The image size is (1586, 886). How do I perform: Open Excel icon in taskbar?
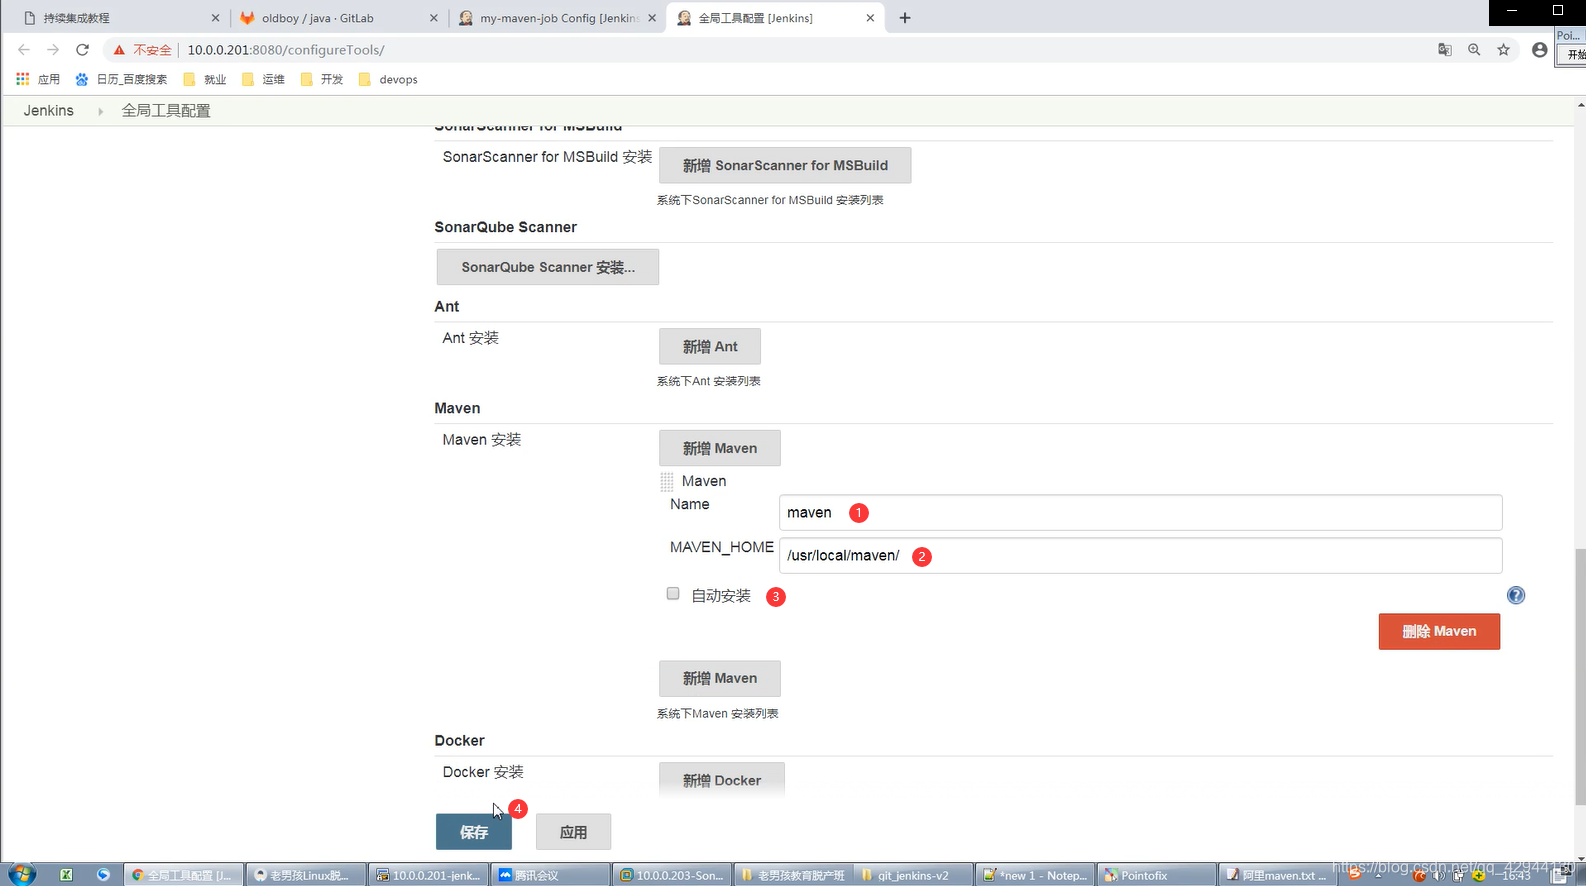[66, 875]
